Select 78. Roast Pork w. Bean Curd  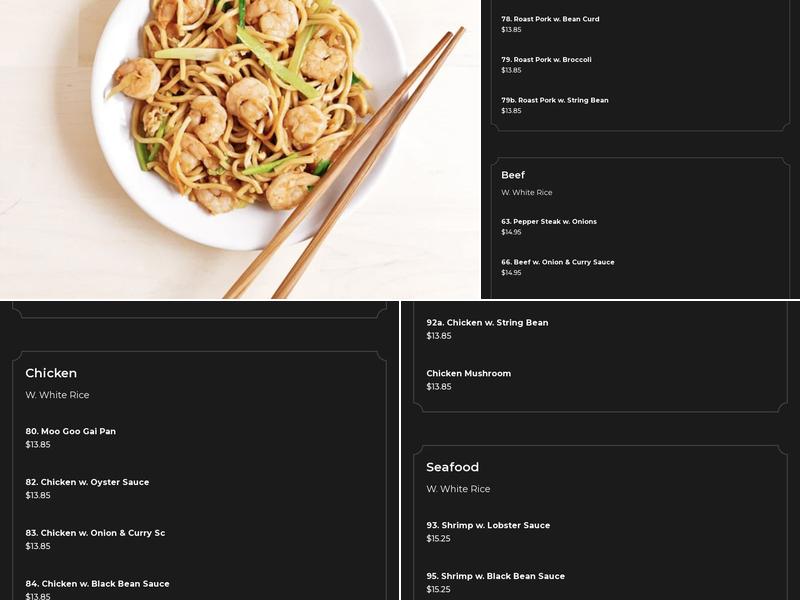click(550, 19)
